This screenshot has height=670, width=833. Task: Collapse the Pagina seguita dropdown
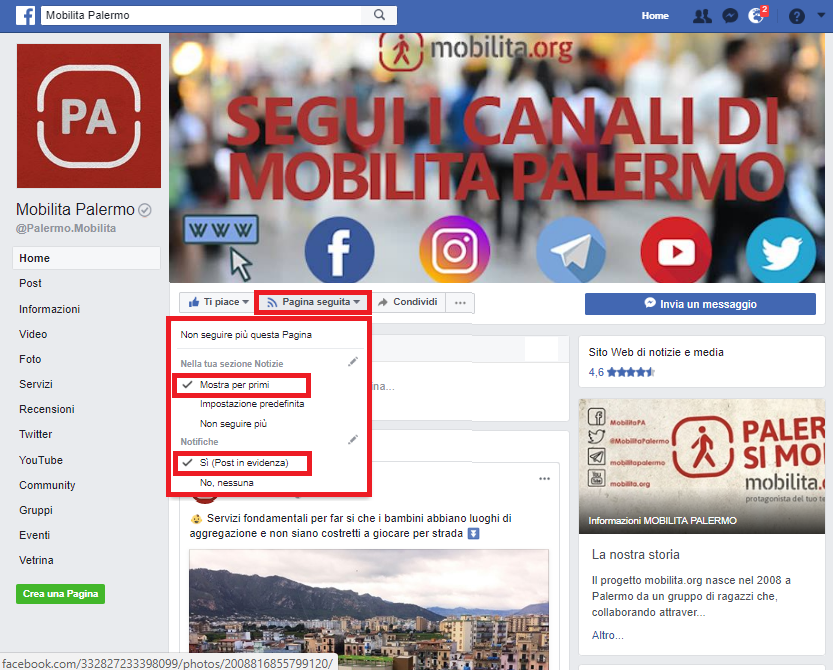click(x=313, y=302)
